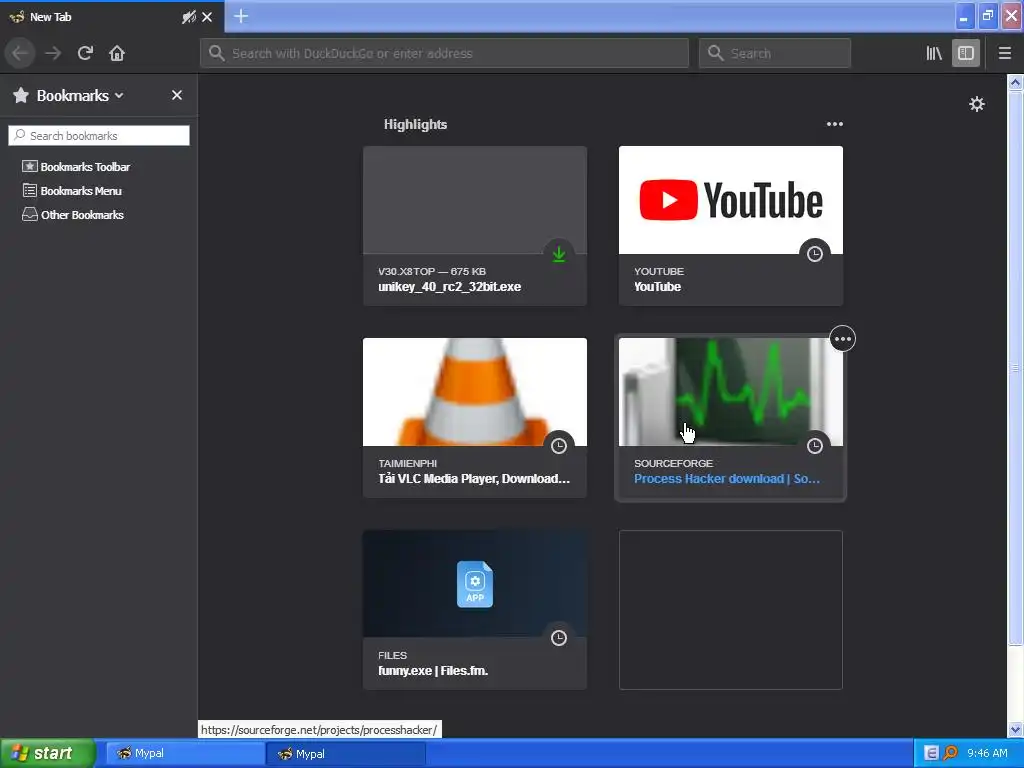Click the Tải VLC Media Player title

click(474, 479)
